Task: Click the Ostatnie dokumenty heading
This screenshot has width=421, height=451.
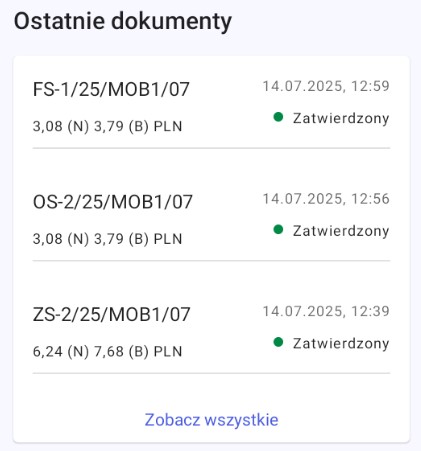Action: 123,22
